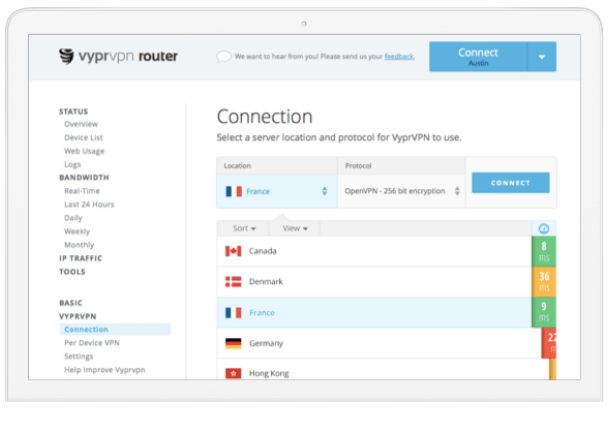Select the Bandwidth section heading

point(84,177)
